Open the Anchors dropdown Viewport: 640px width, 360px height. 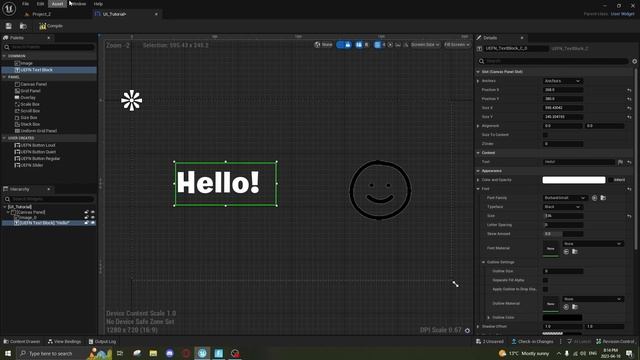(562, 81)
